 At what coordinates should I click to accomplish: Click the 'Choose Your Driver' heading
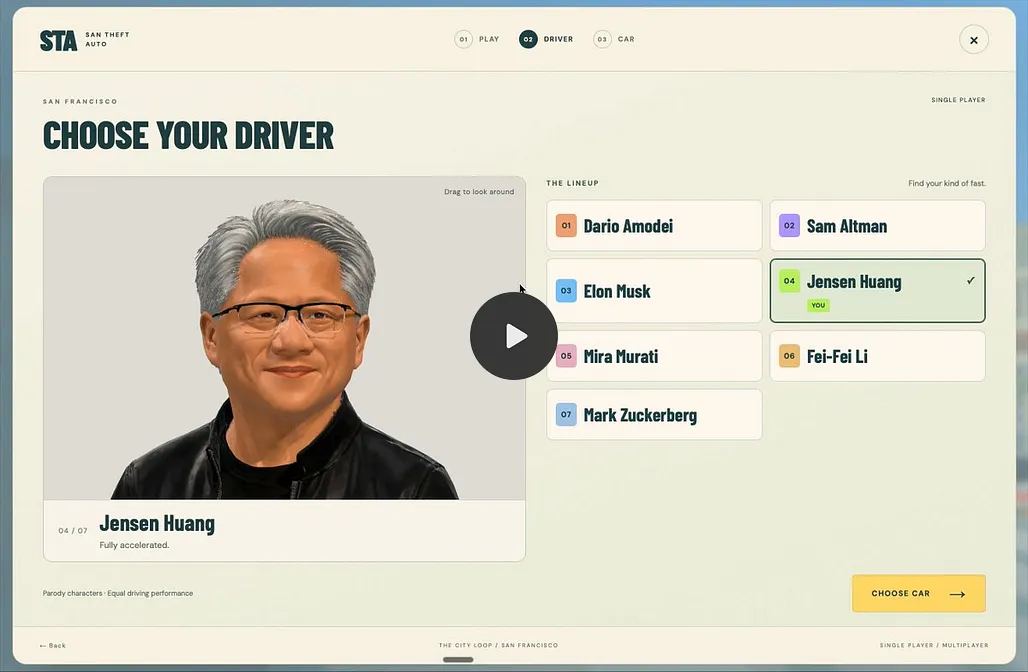[189, 135]
